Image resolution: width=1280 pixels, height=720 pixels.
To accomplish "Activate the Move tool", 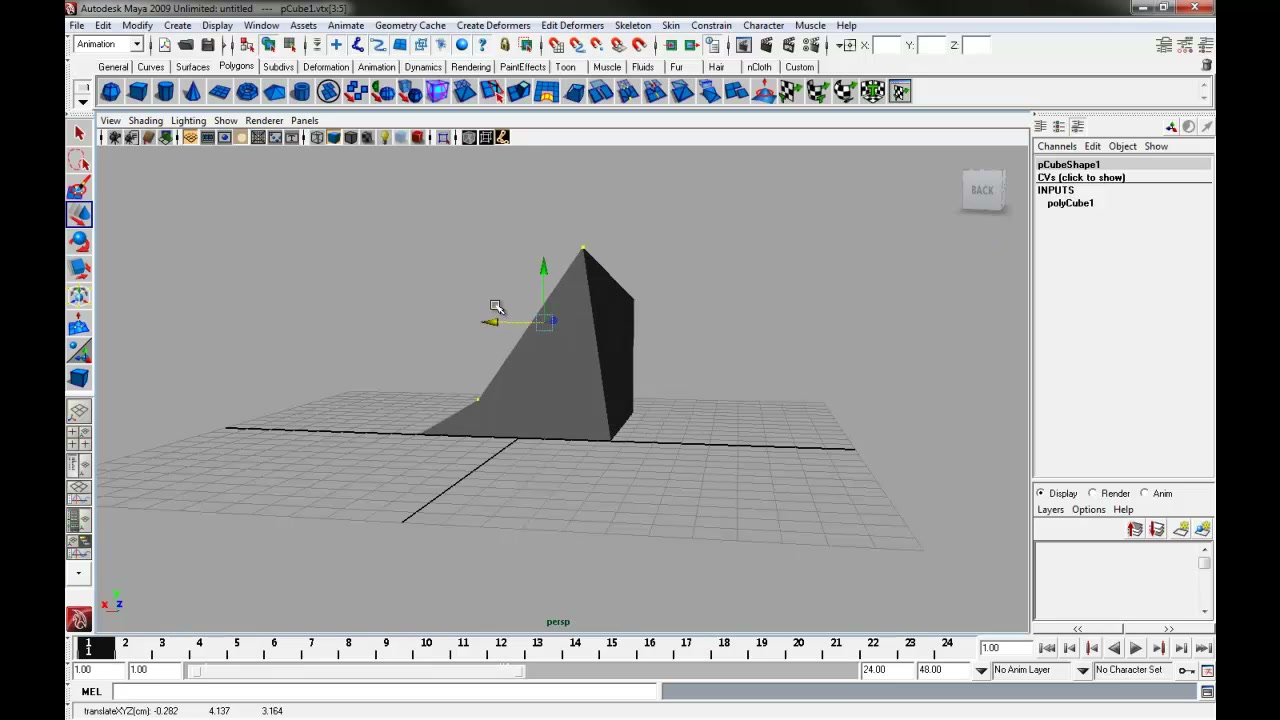I will tap(79, 214).
